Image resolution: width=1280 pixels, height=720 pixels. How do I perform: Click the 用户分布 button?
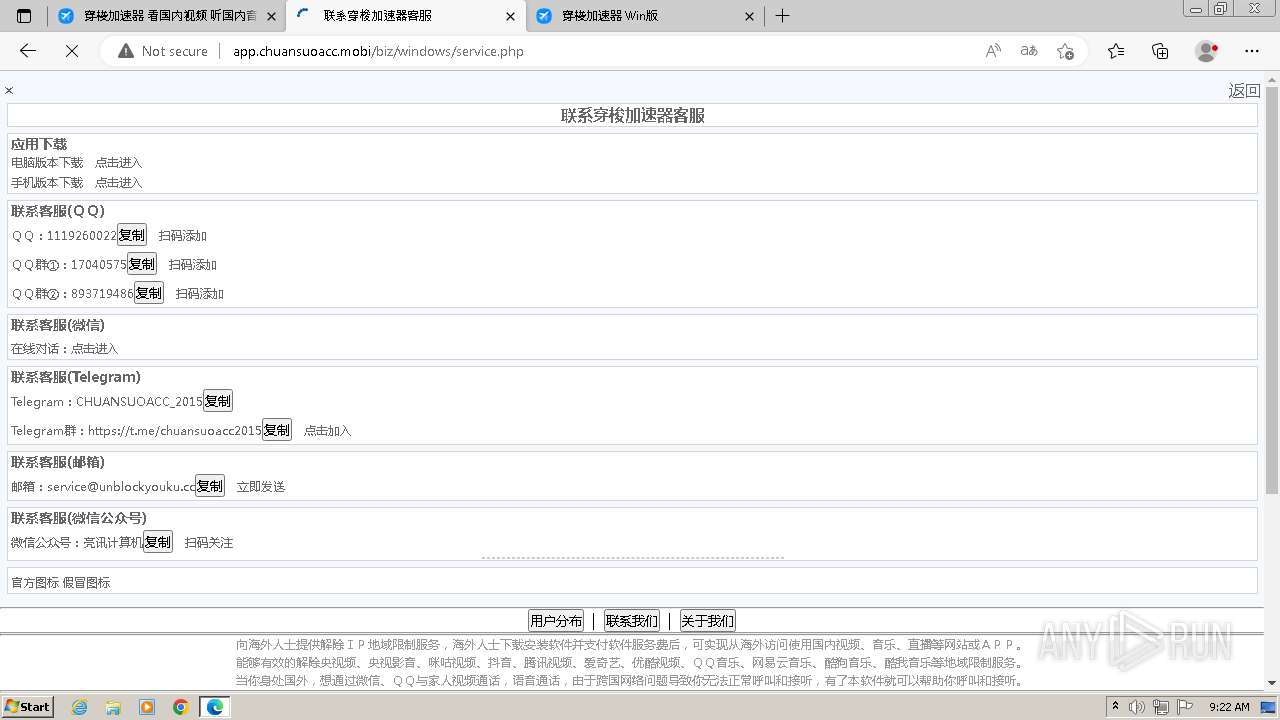pos(556,621)
